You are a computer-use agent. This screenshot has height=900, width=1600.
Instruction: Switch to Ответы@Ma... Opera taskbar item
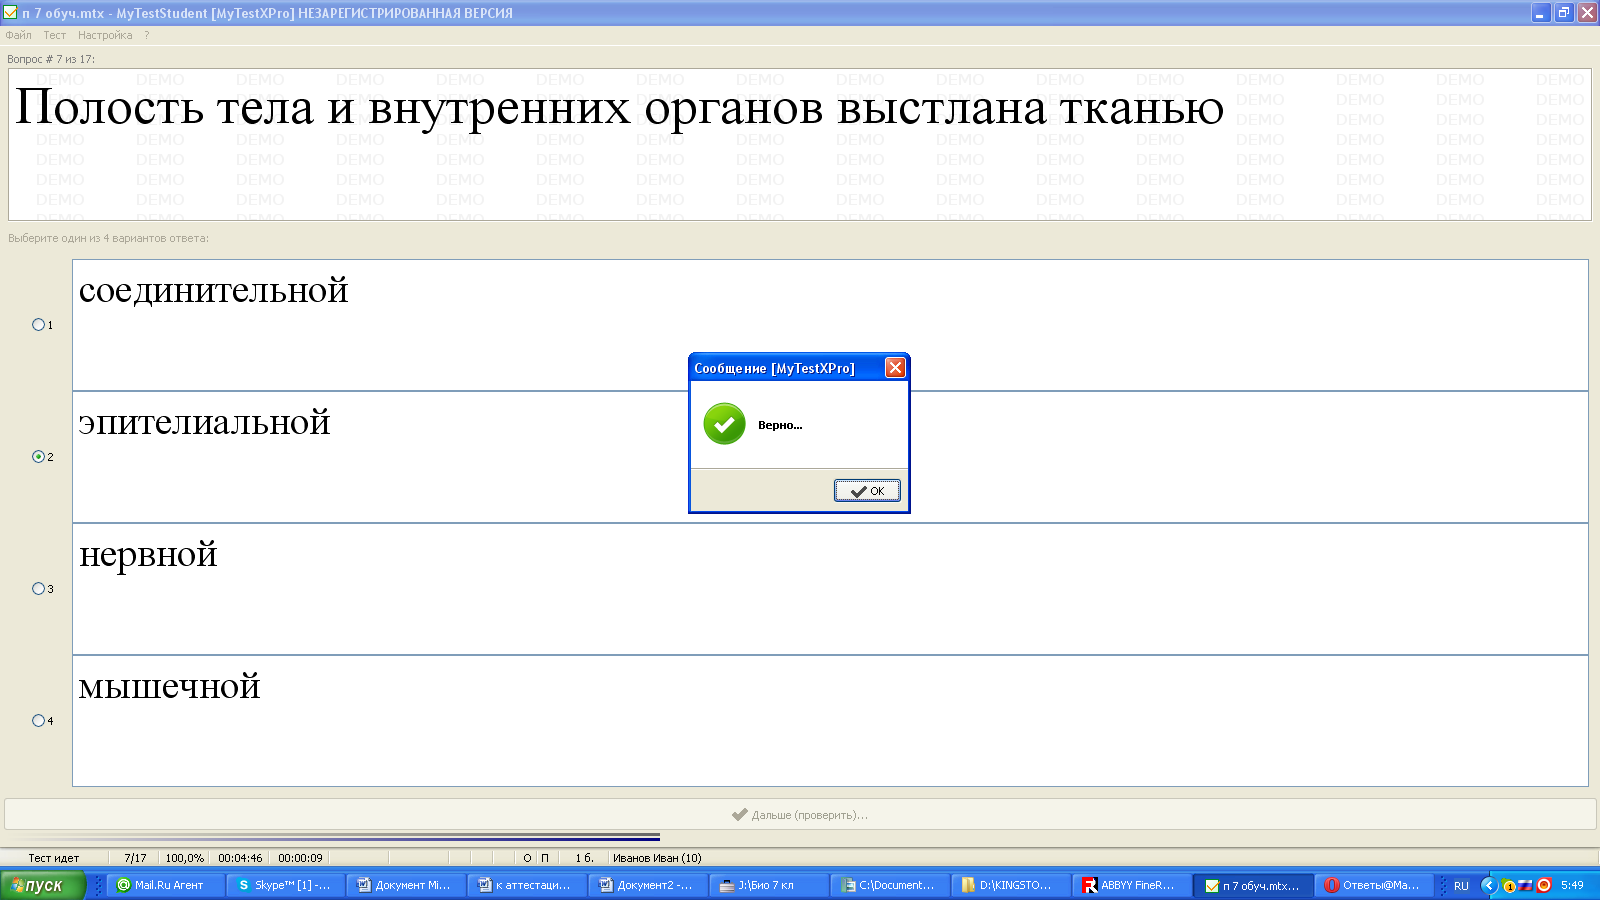pyautogui.click(x=1373, y=885)
